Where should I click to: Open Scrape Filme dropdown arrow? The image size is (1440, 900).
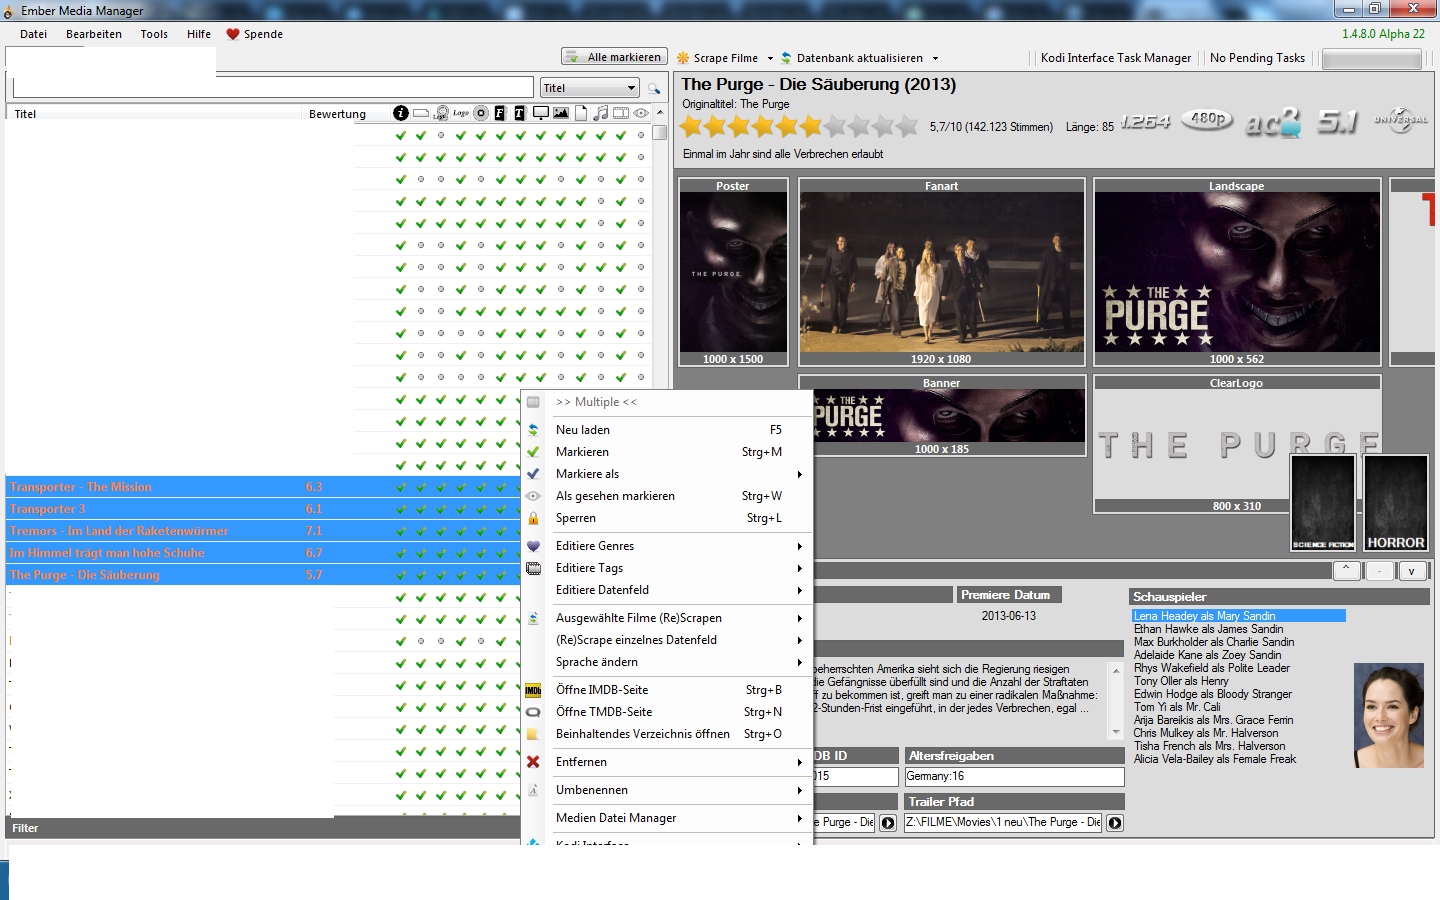(770, 58)
